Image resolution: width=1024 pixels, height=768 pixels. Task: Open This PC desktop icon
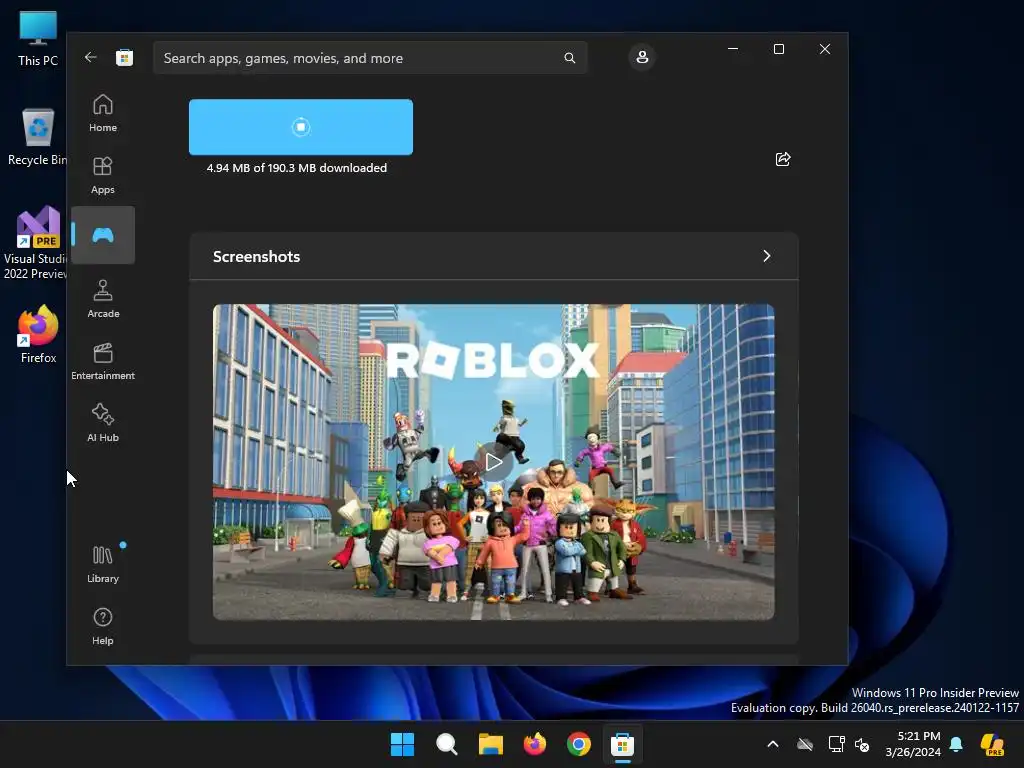point(38,39)
